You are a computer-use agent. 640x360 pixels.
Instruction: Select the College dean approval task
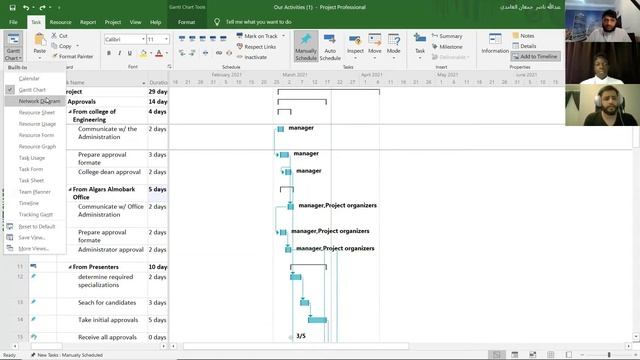point(109,172)
